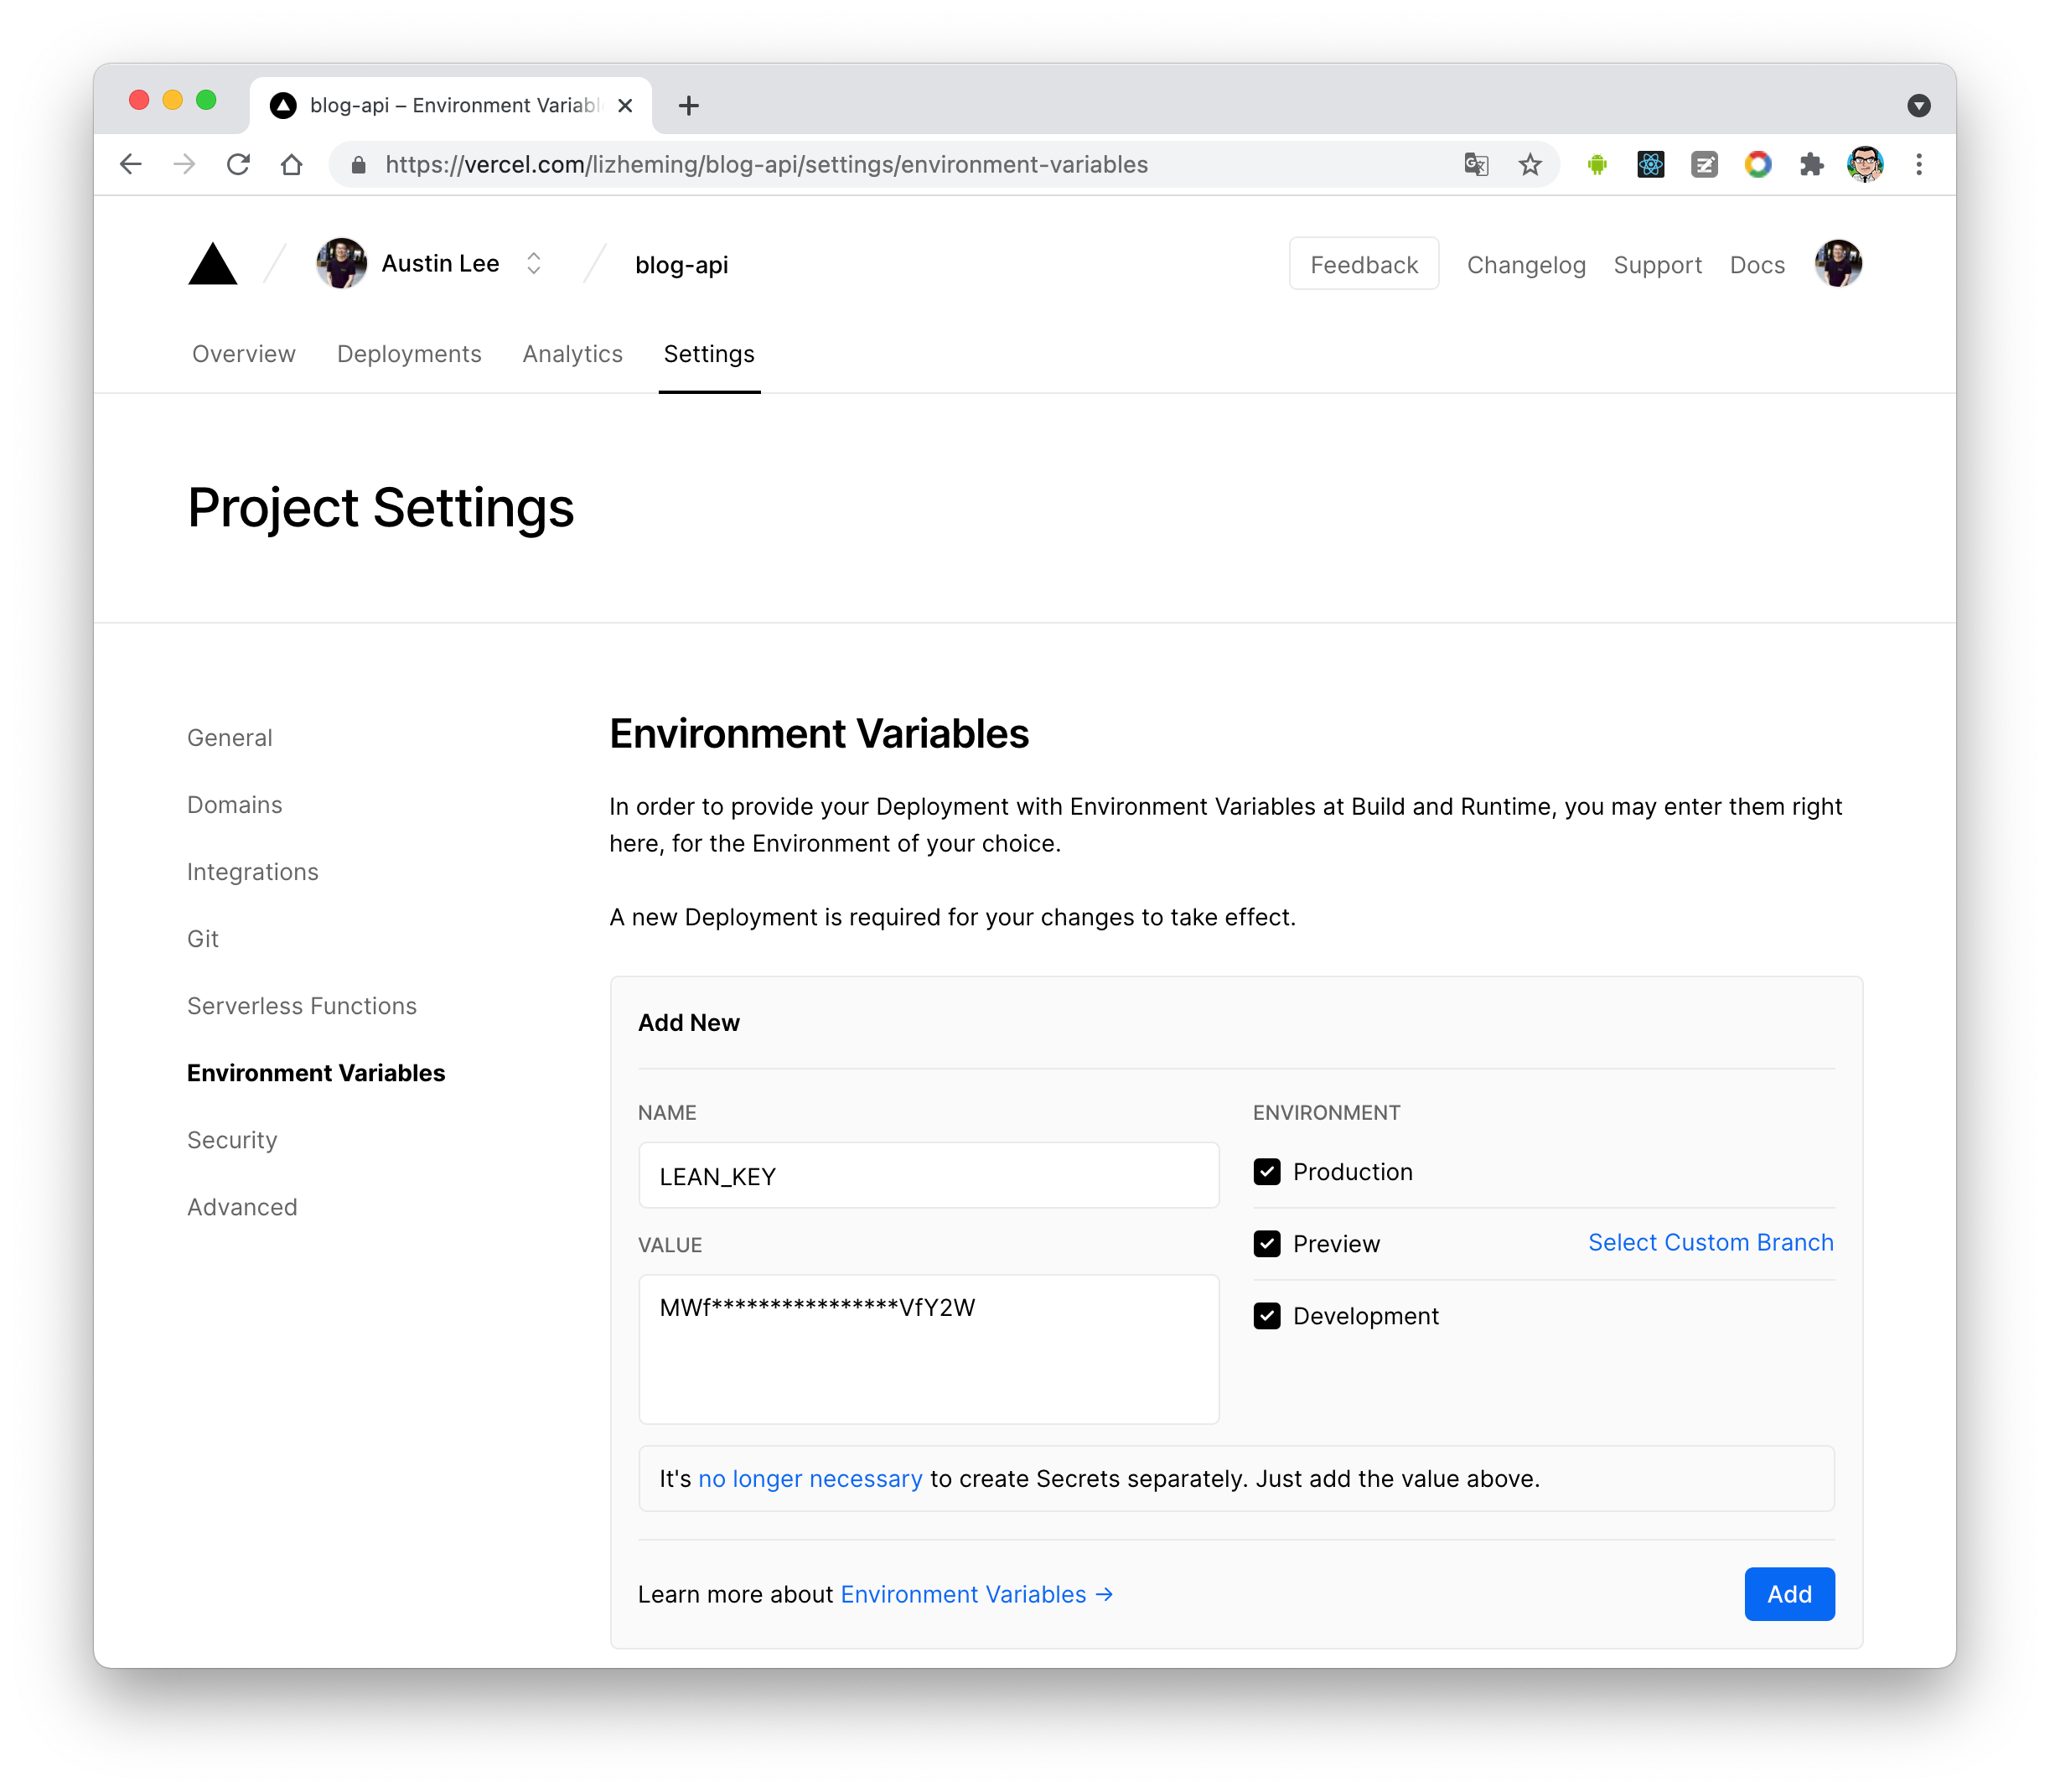Toggle the Development environment checkbox off
The width and height of the screenshot is (2050, 1792).
[x=1266, y=1314]
